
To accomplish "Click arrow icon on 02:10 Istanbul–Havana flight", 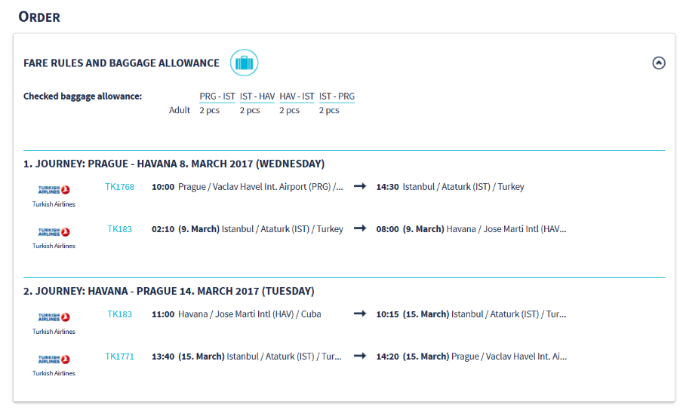I will point(359,229).
